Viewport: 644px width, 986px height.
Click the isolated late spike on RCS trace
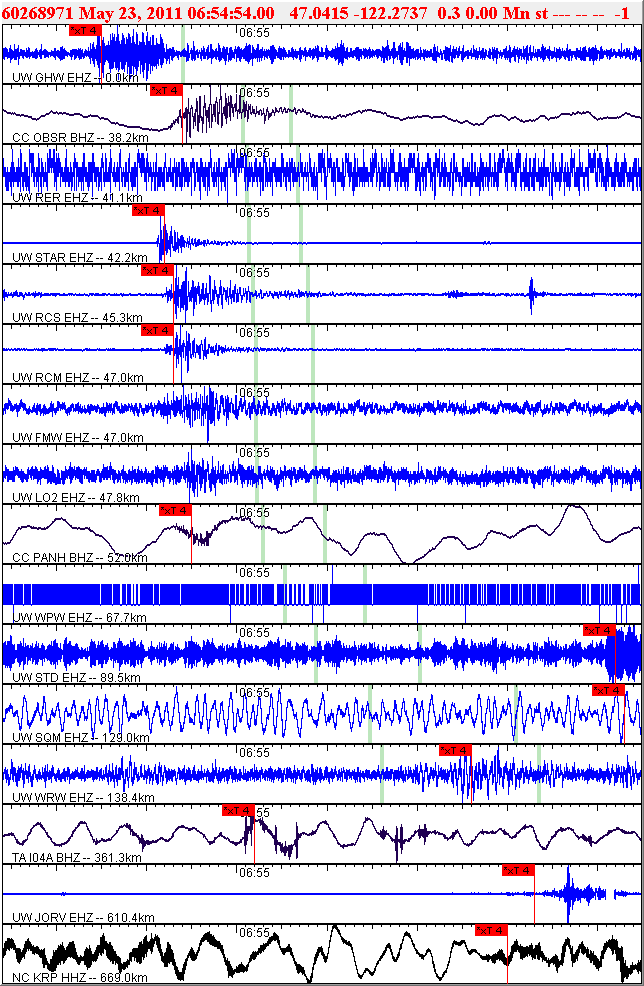point(531,294)
